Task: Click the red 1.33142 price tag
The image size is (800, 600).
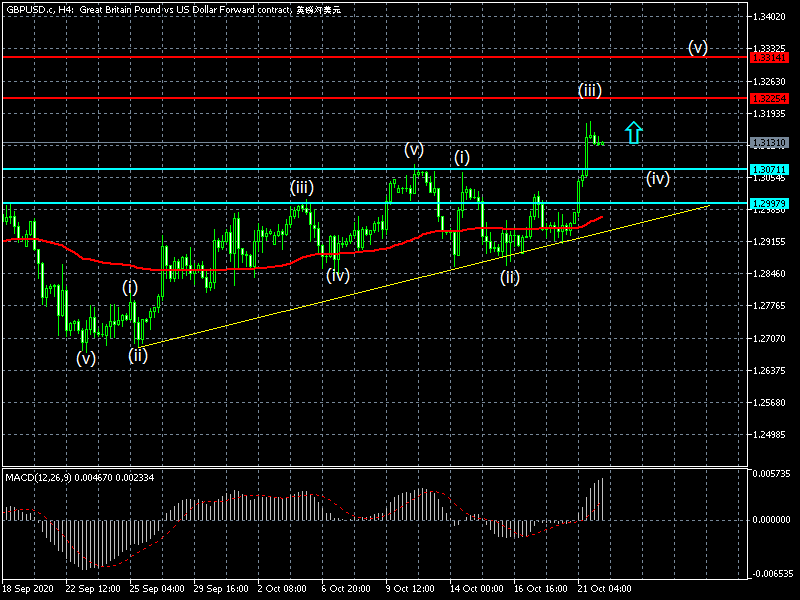Action: (x=768, y=58)
